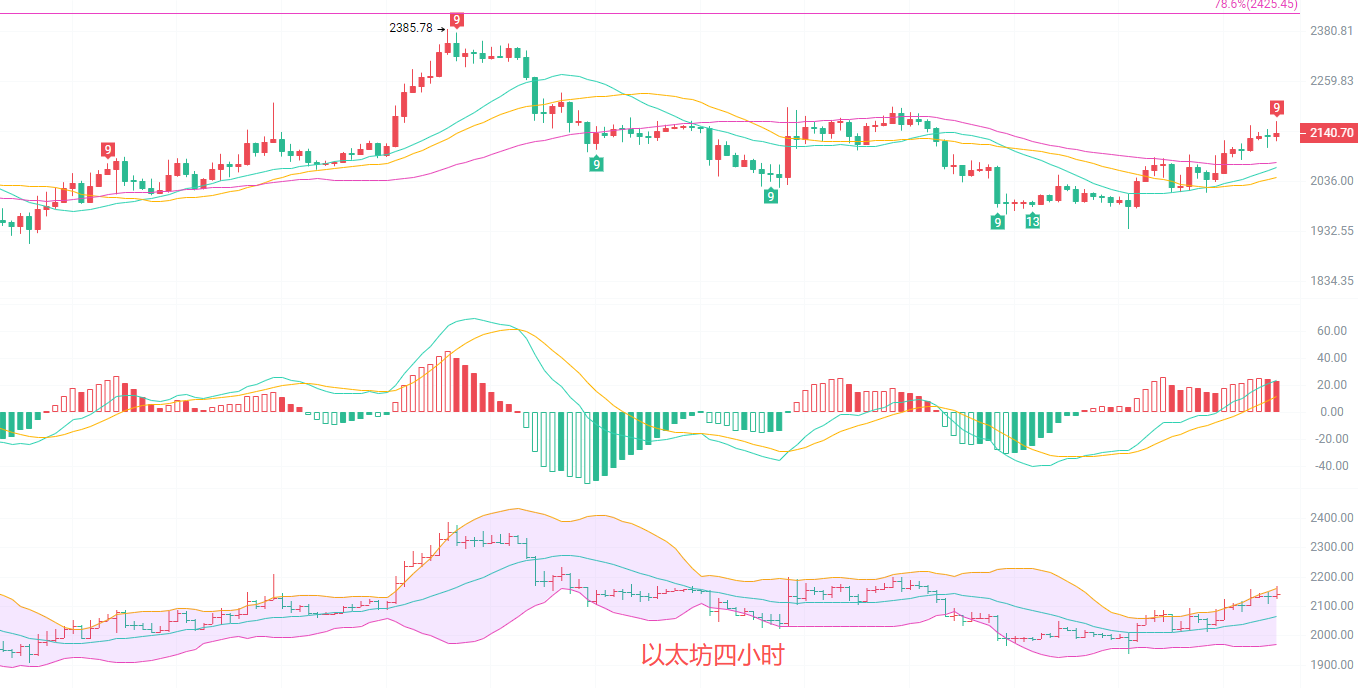
Task: Select the green 13 signal marker
Action: click(1032, 221)
